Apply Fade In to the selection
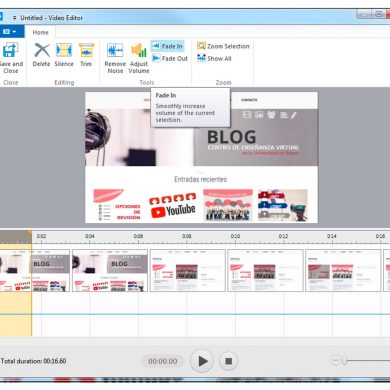This screenshot has width=390, height=390. pos(168,46)
